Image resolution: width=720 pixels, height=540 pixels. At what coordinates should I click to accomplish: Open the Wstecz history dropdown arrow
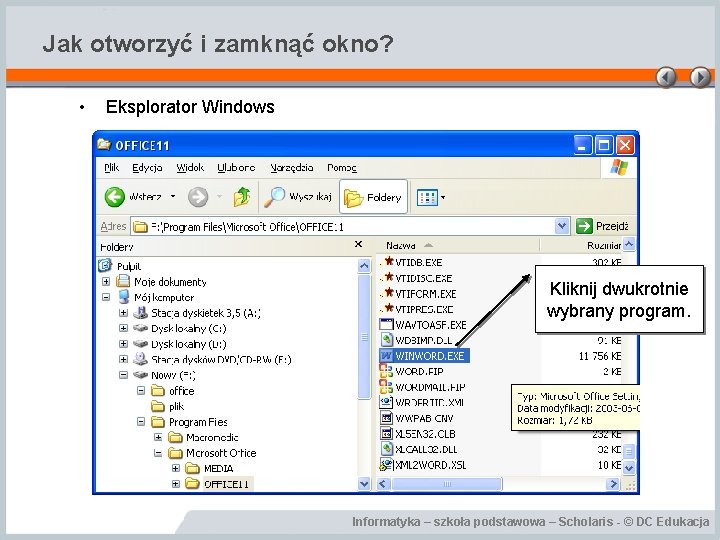coord(173,197)
